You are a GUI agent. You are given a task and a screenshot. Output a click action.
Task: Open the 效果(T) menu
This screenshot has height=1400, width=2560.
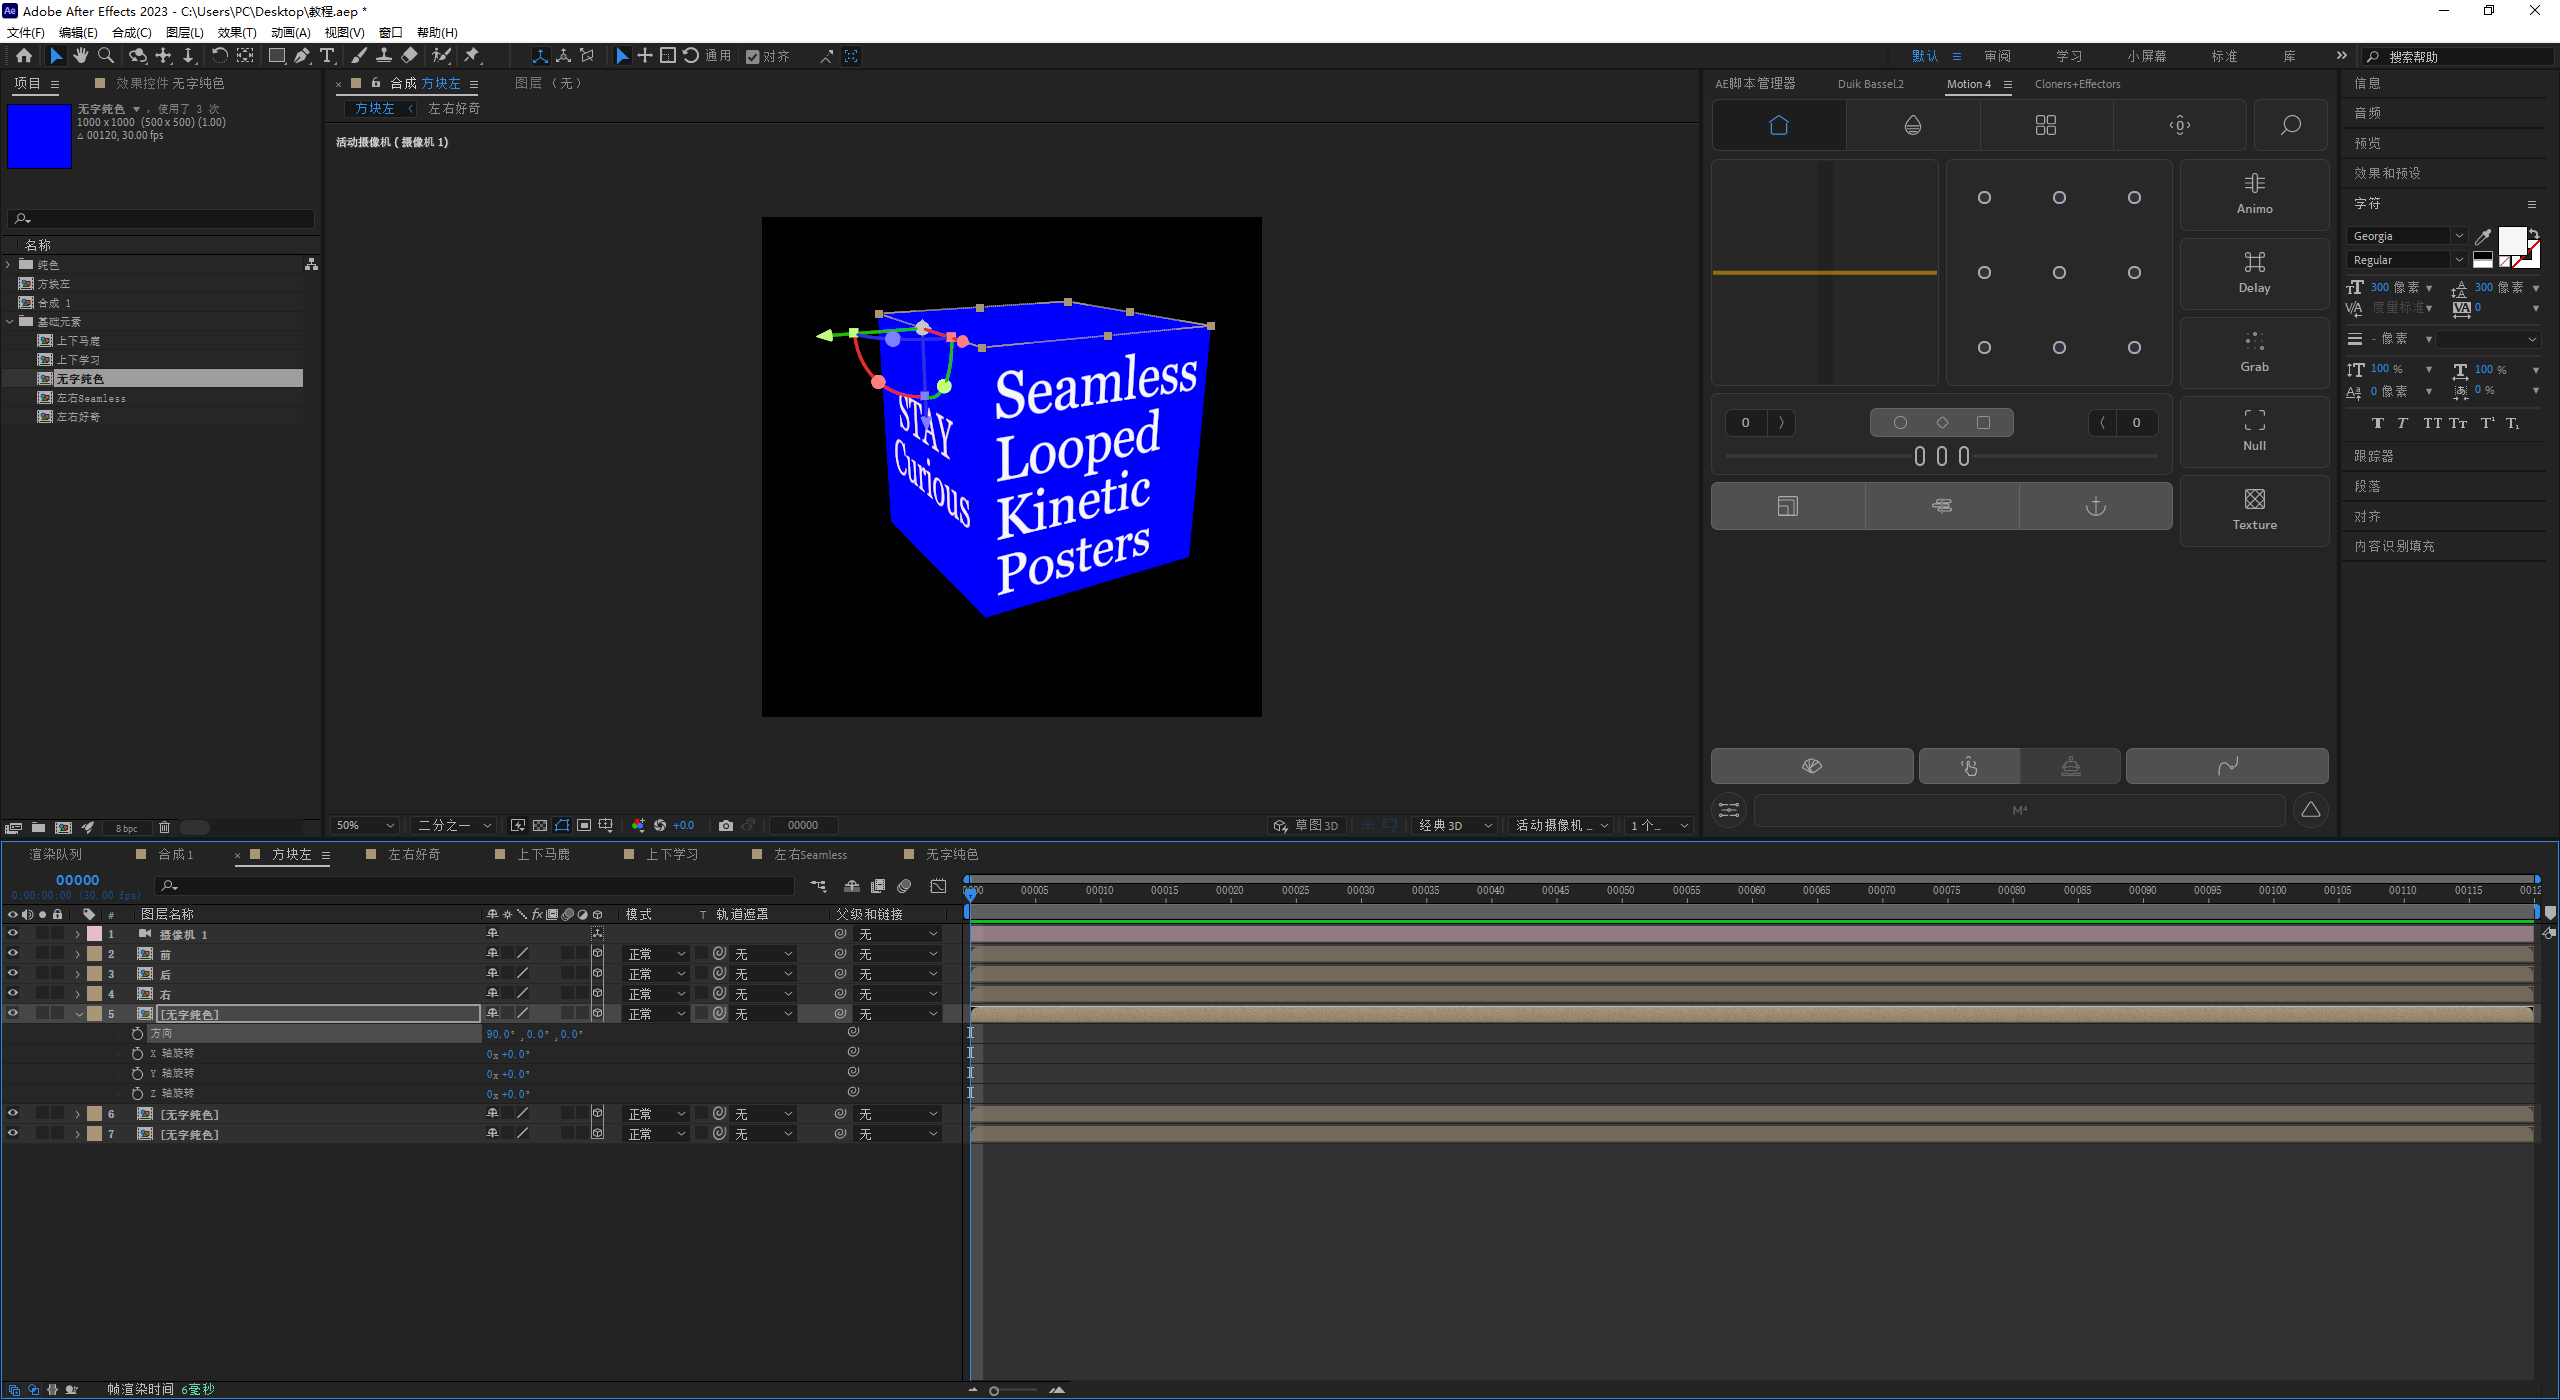coord(236,32)
